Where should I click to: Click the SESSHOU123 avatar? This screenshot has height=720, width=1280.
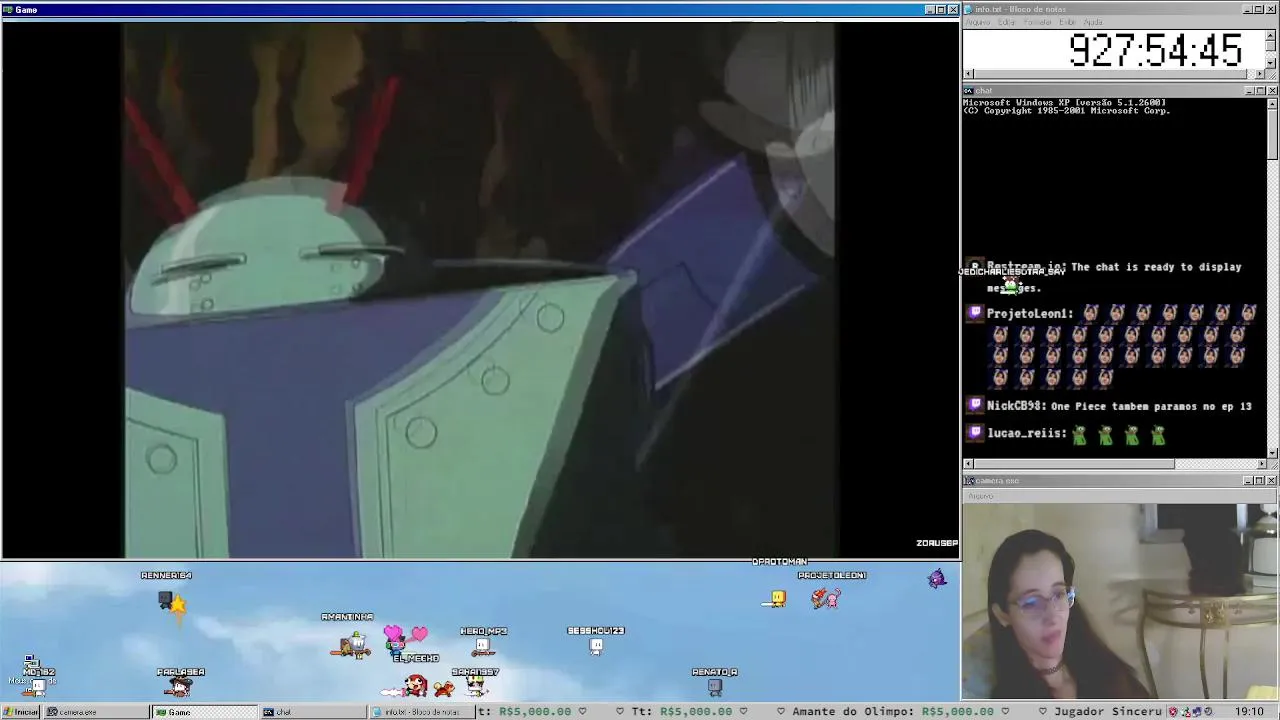pyautogui.click(x=596, y=646)
